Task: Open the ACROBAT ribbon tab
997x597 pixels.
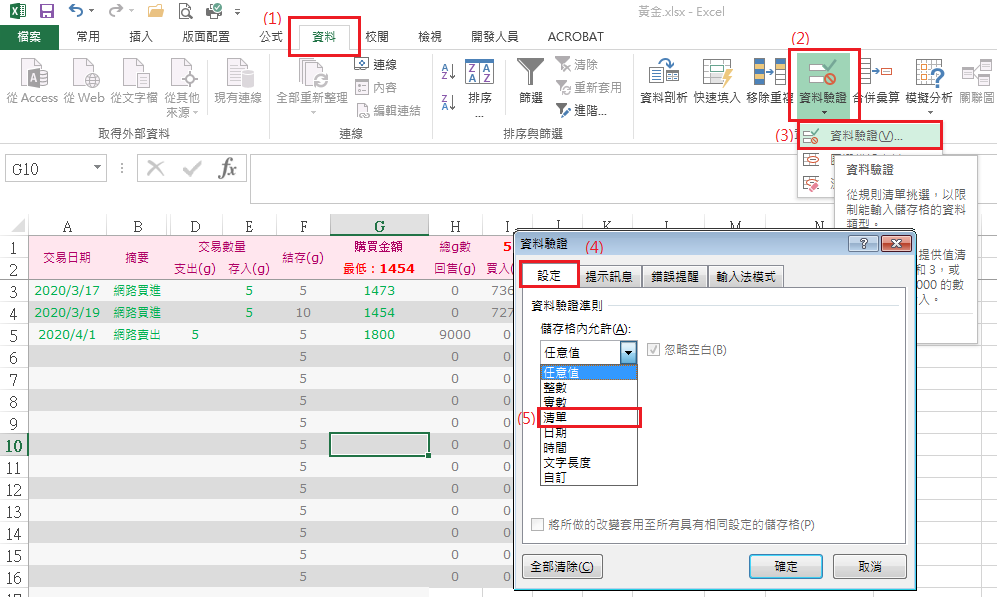Action: (575, 37)
